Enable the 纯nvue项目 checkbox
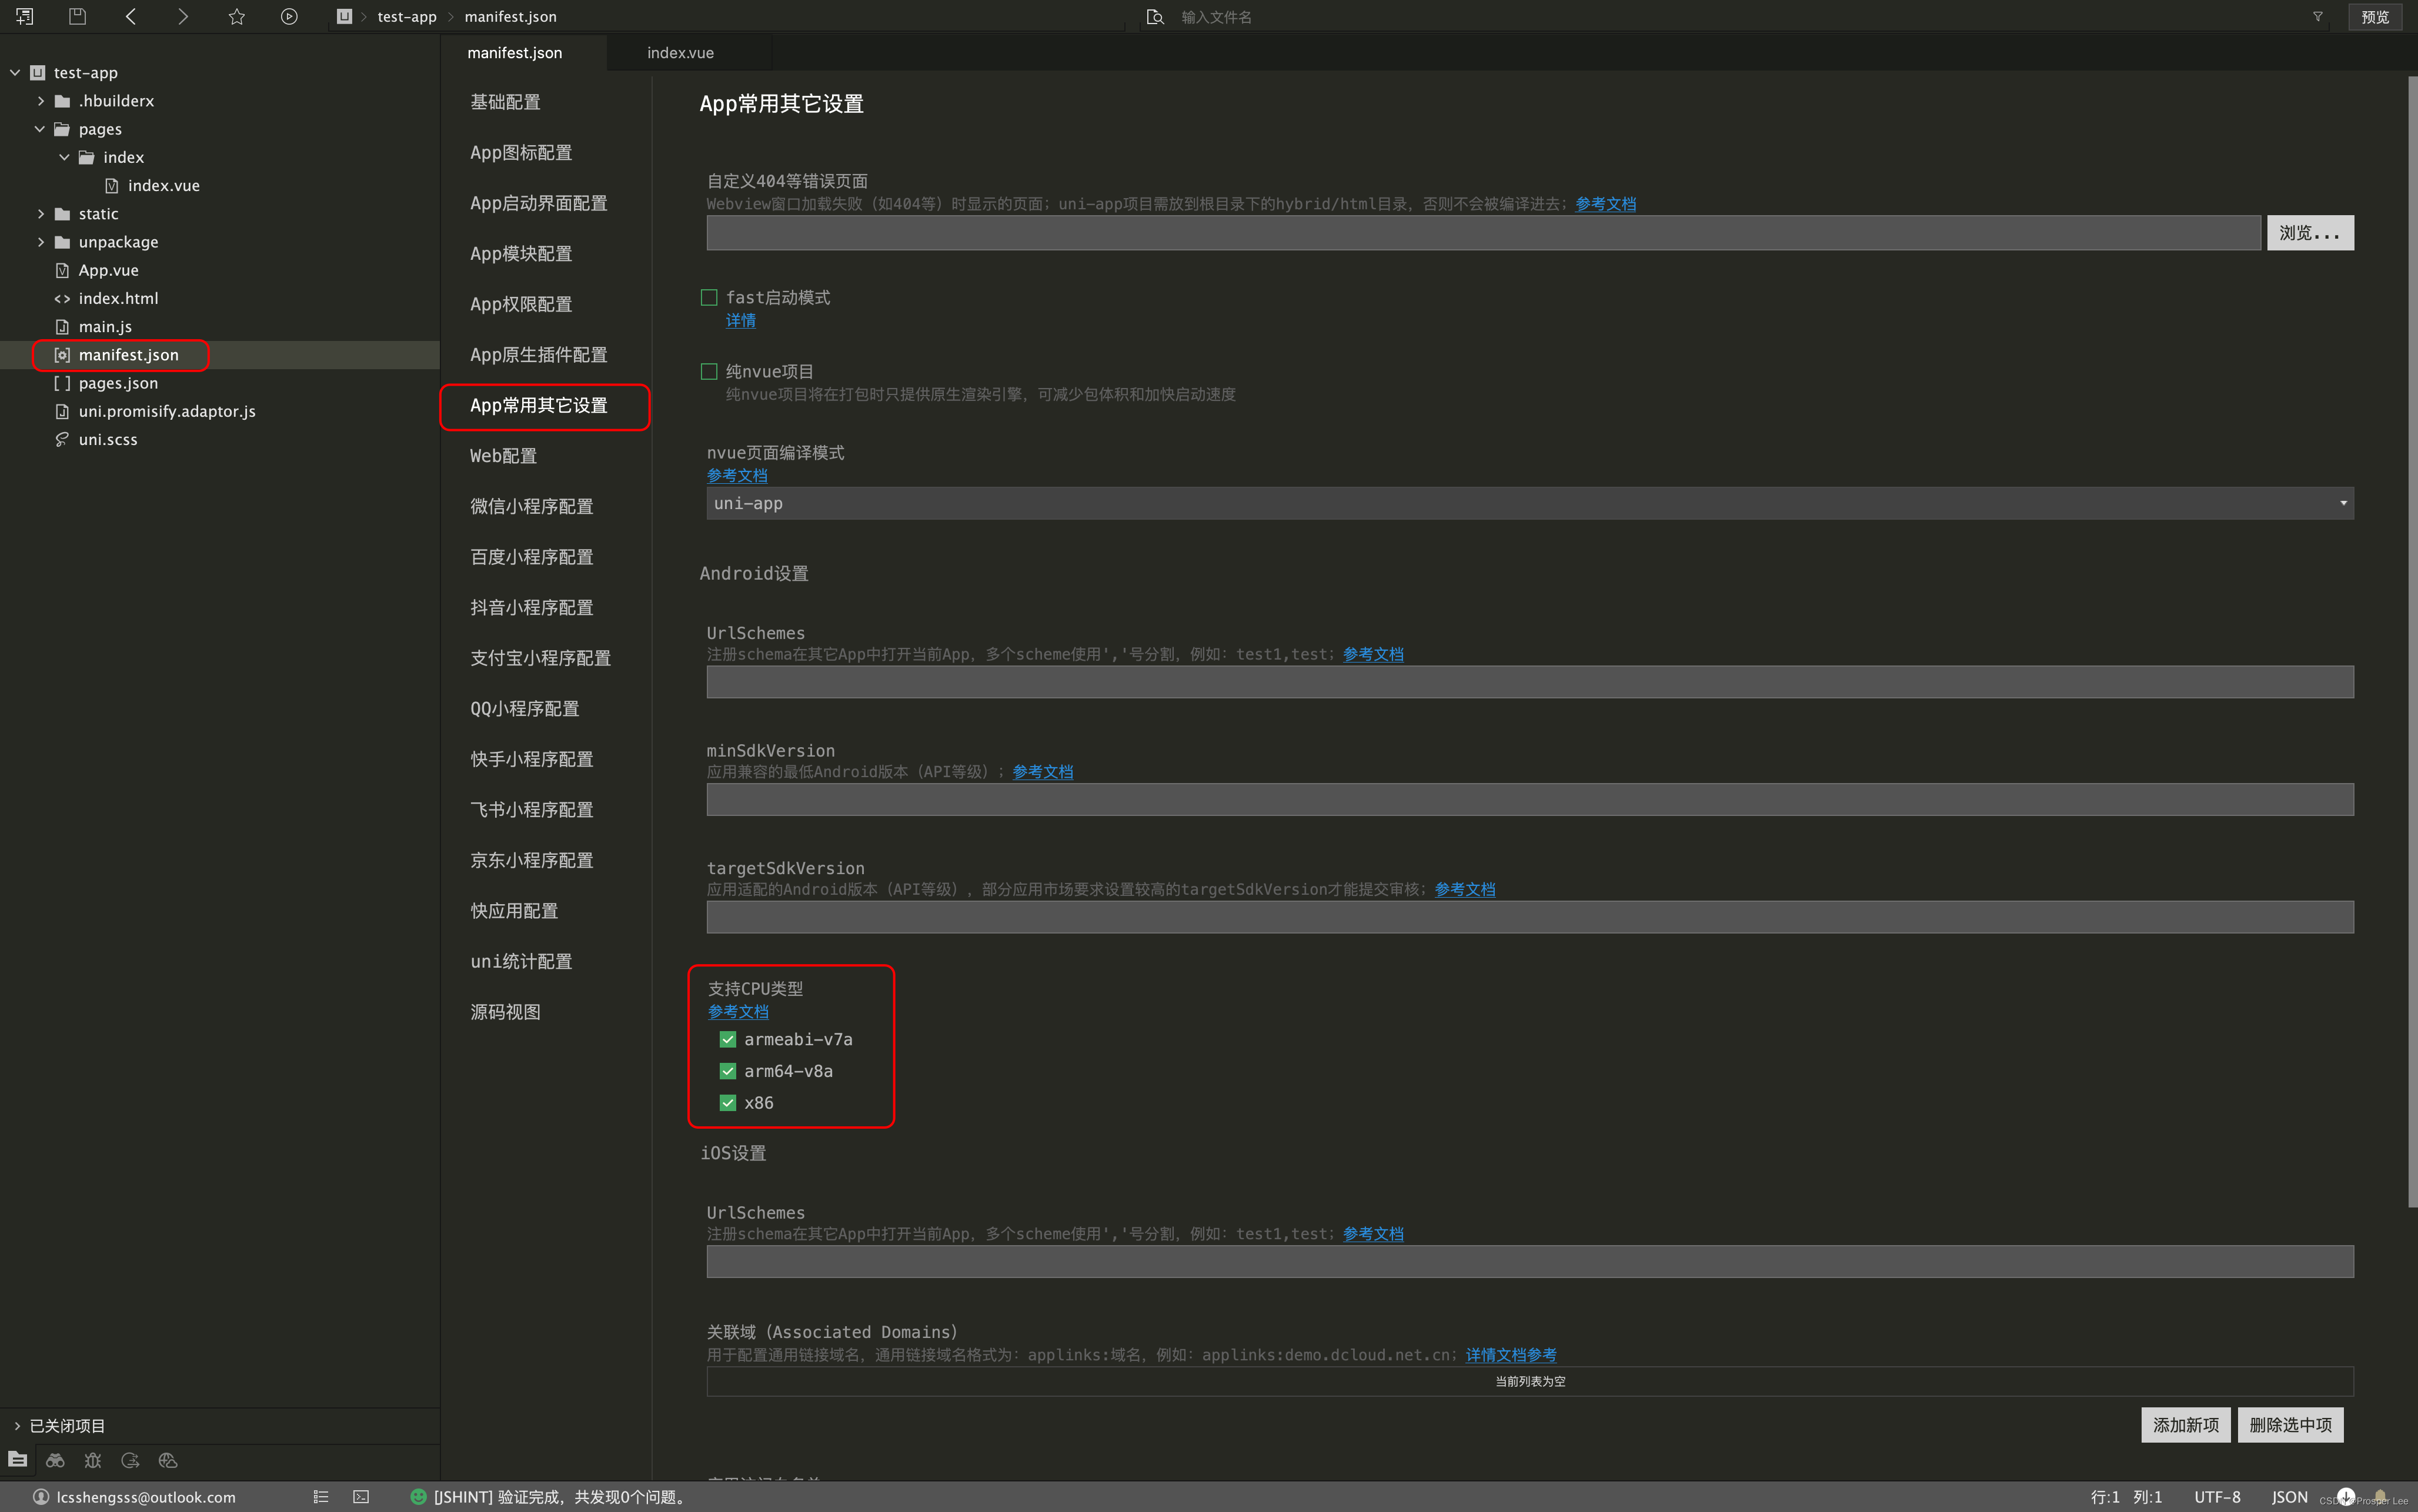This screenshot has height=1512, width=2418. pos(709,371)
